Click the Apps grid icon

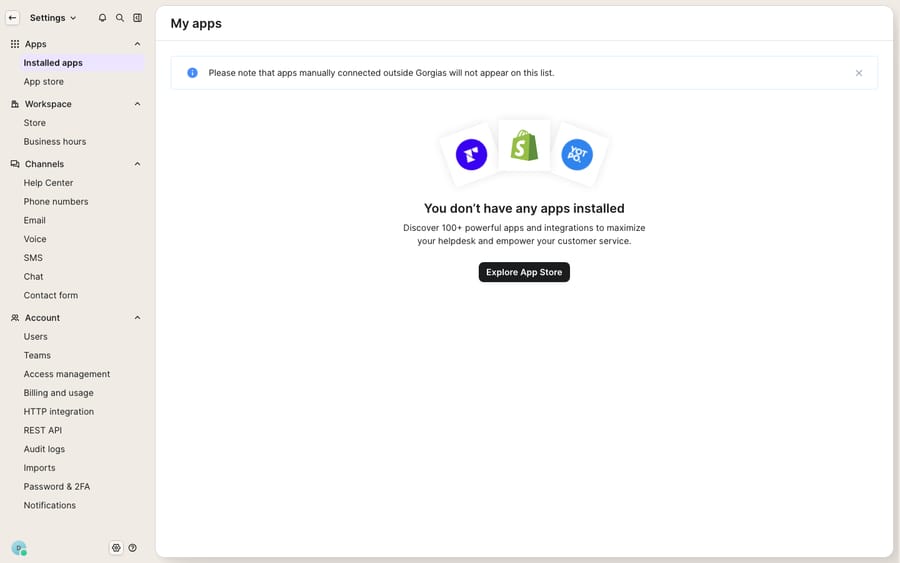(15, 44)
